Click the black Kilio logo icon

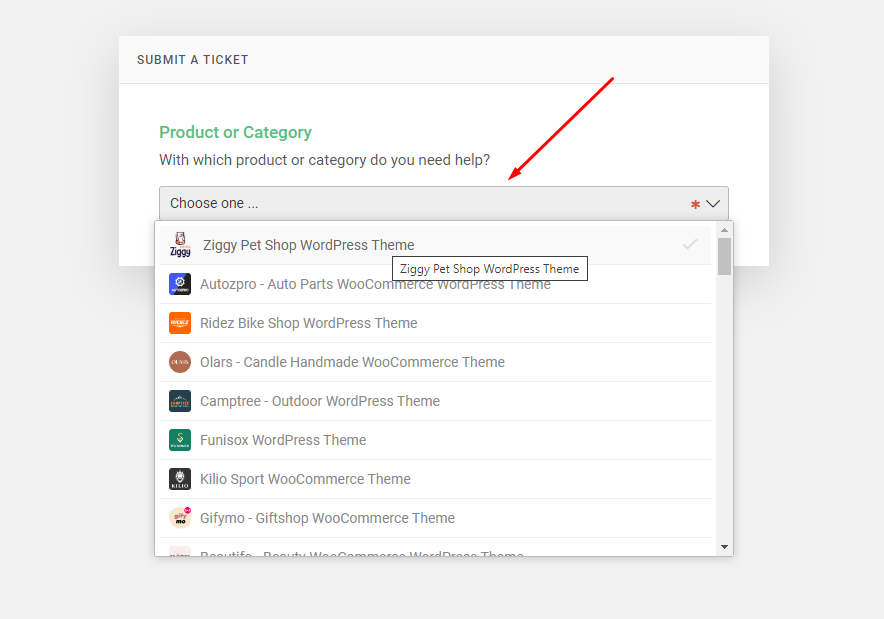point(180,479)
